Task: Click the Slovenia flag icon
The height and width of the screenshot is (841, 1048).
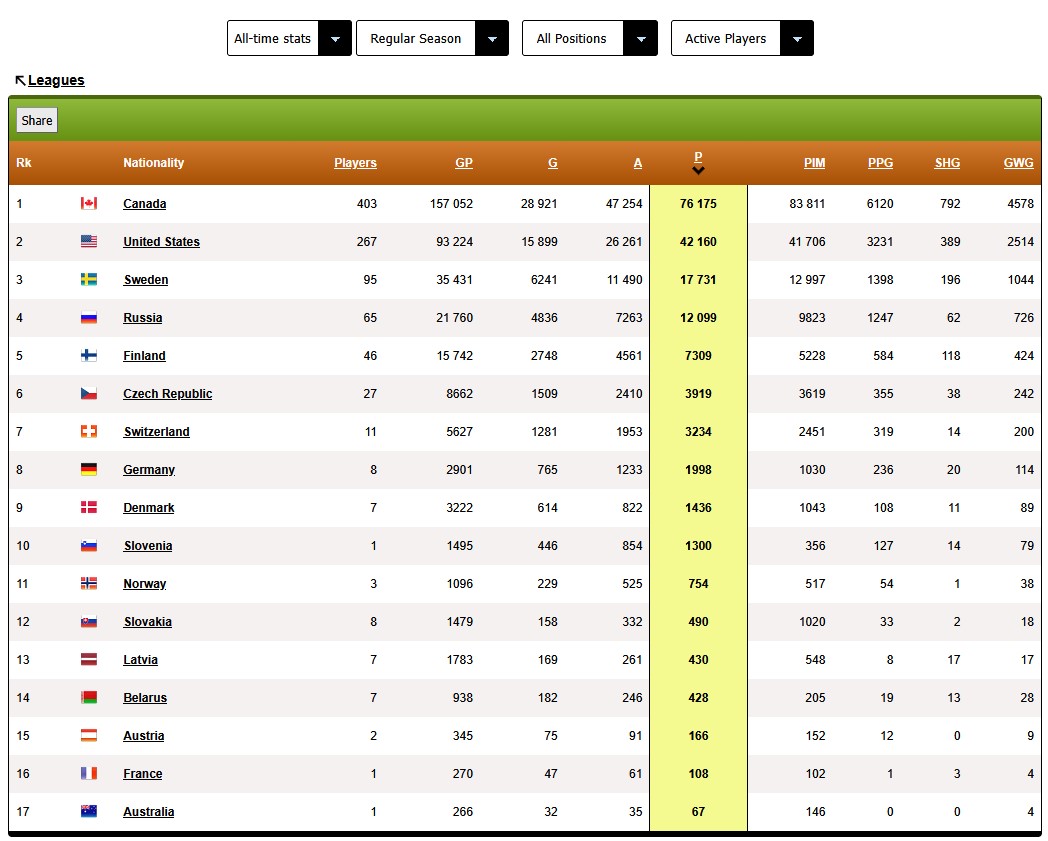Action: pos(89,546)
